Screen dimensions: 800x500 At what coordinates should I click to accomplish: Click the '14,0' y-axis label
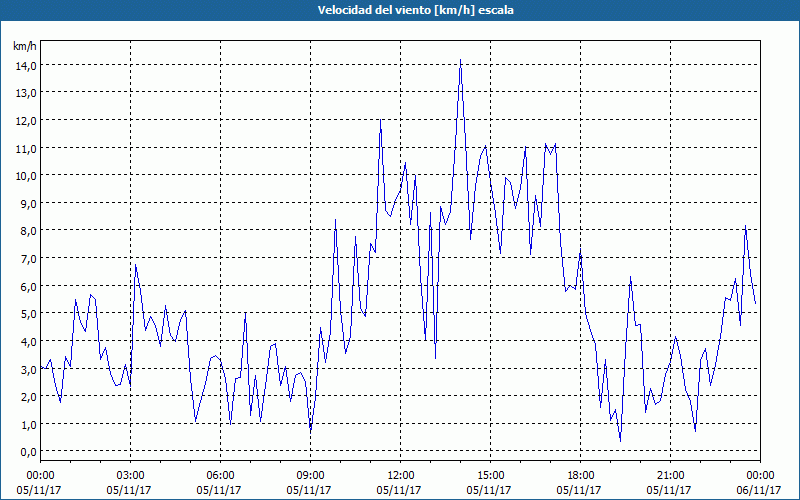[x=27, y=65]
